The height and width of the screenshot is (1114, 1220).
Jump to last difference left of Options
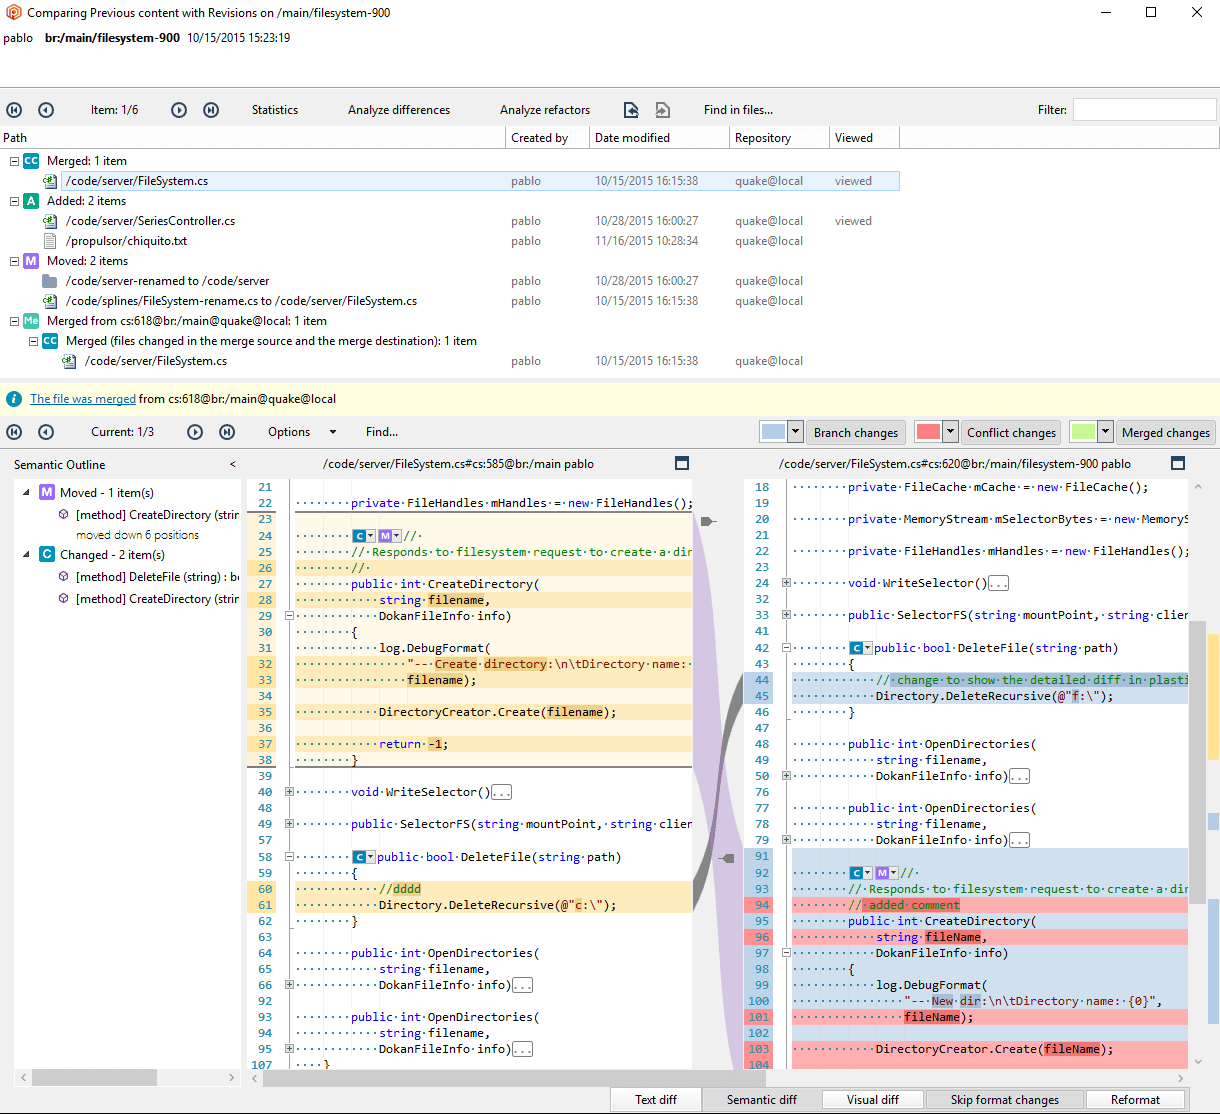click(x=227, y=432)
